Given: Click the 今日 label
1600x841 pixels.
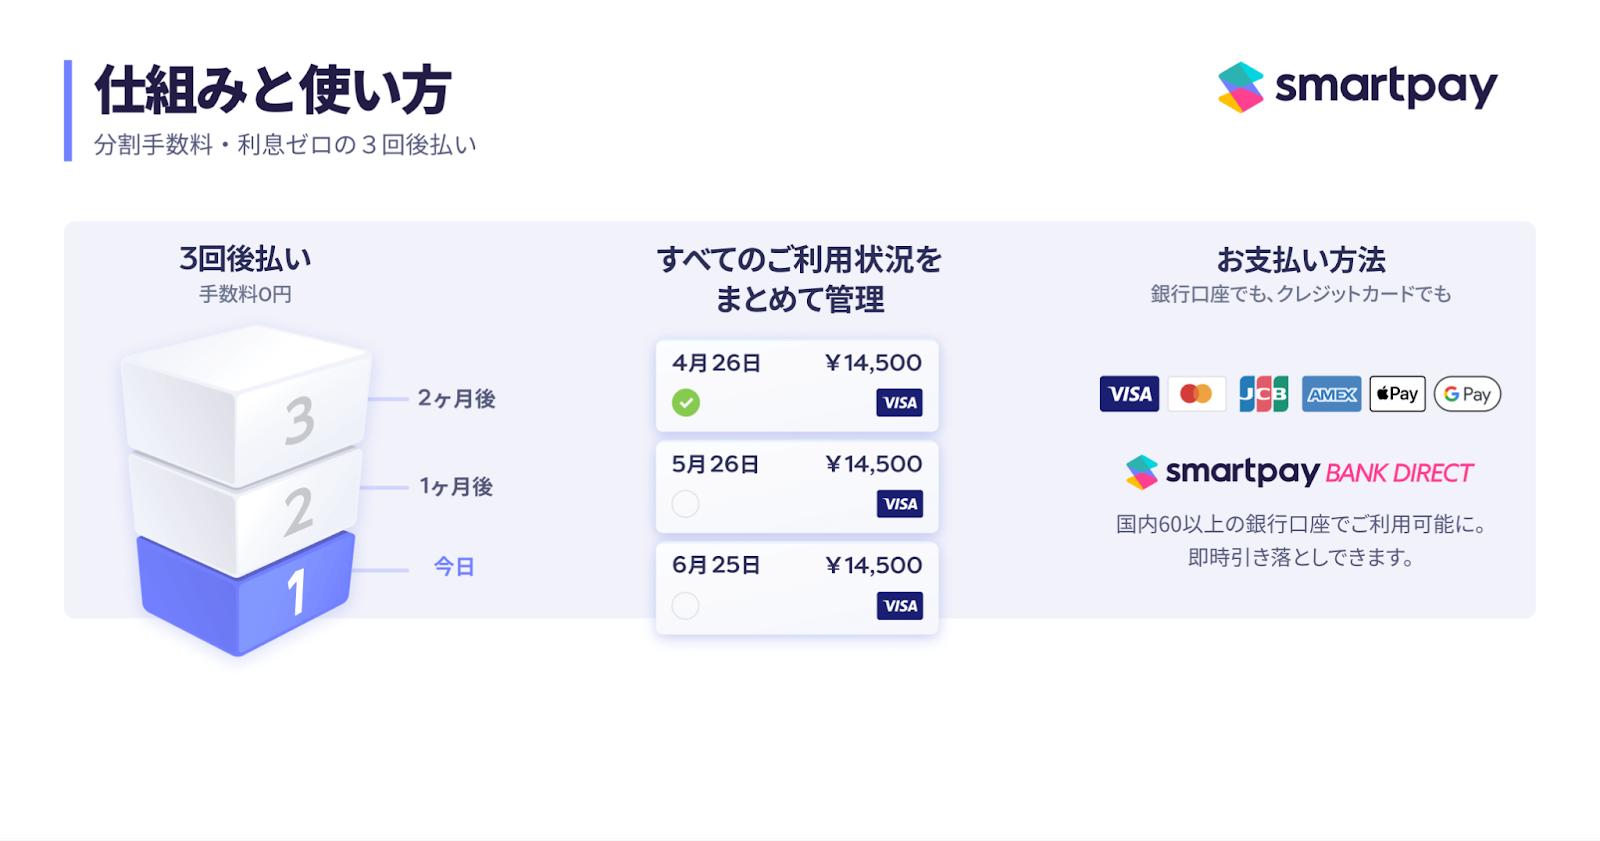Looking at the screenshot, I should (454, 567).
